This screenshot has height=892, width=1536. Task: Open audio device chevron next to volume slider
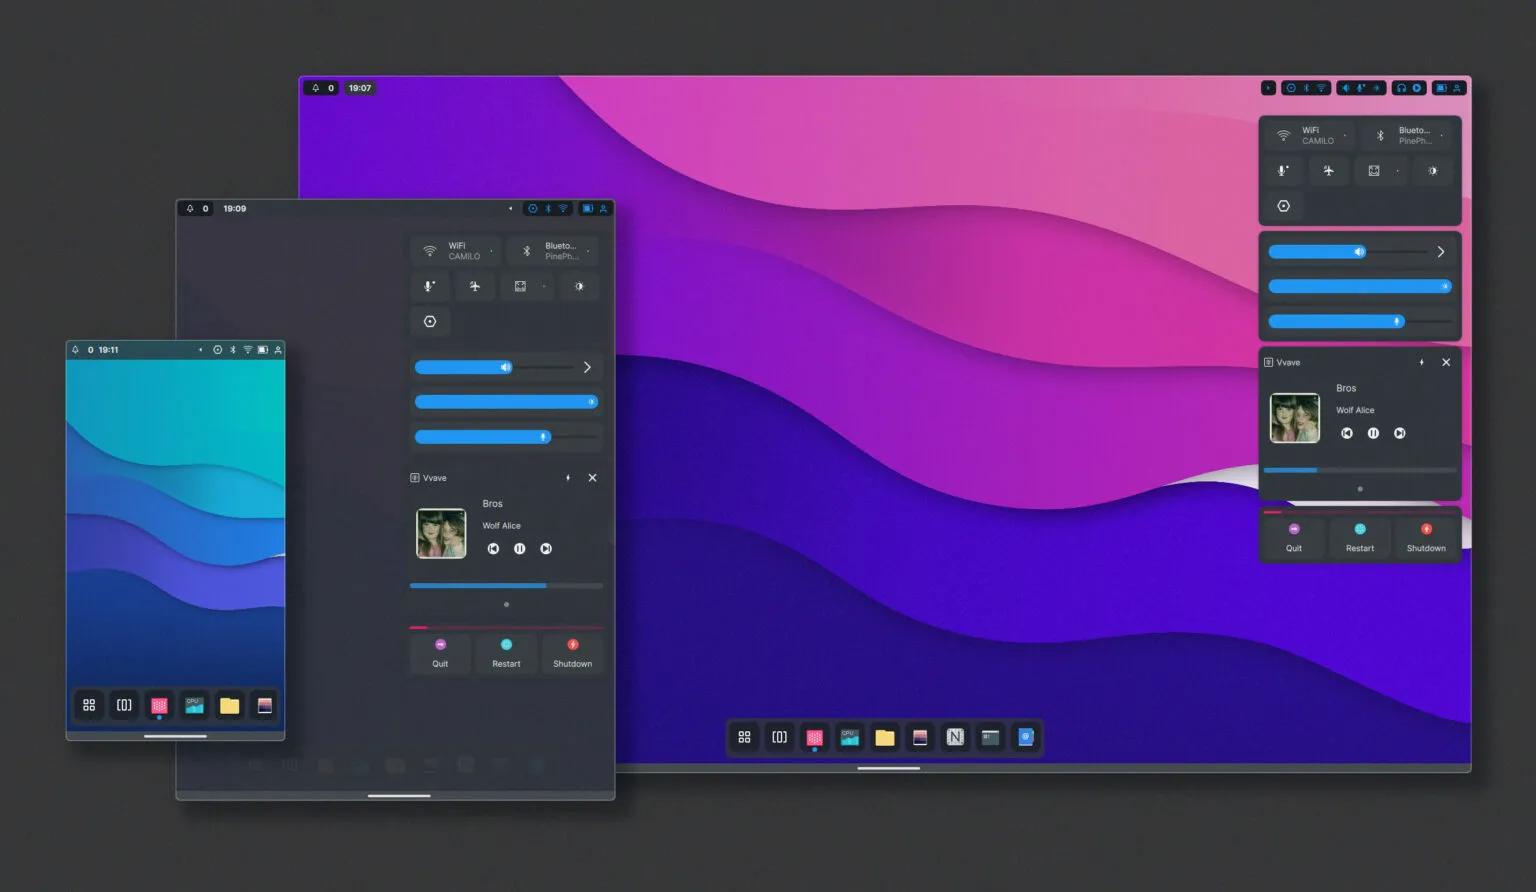point(1440,251)
